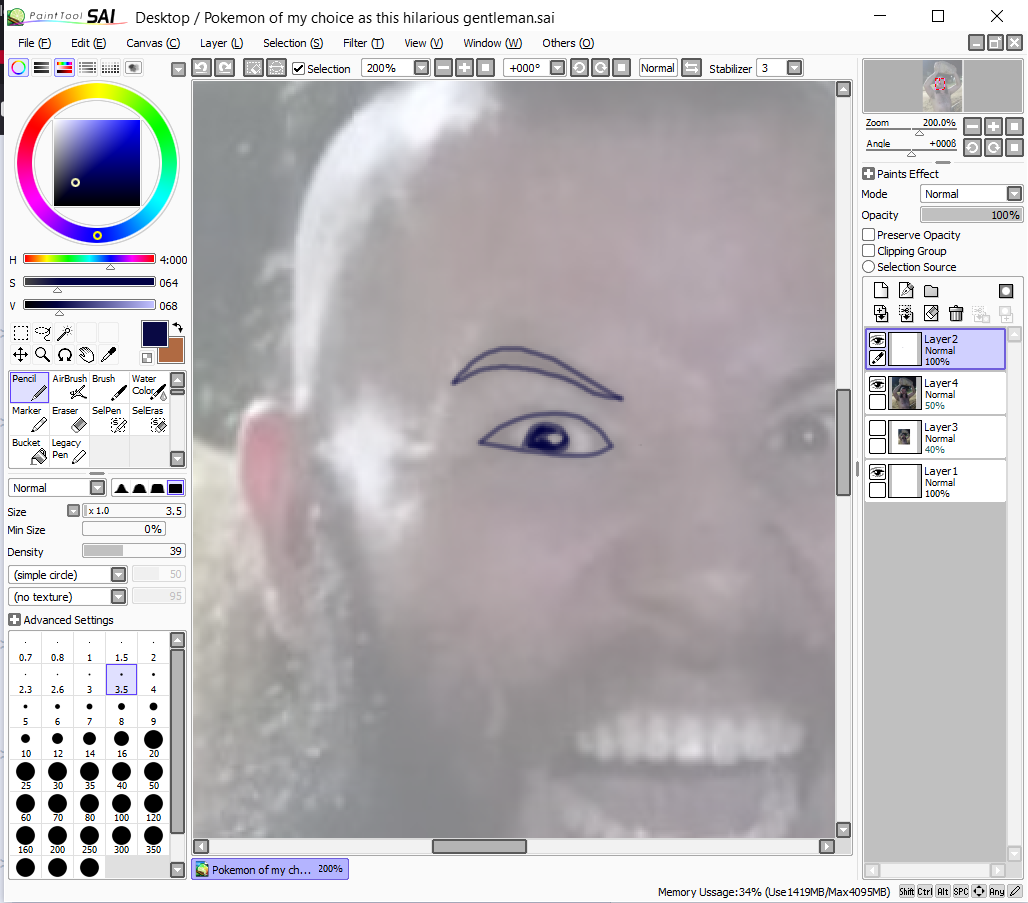
Task: Adjust the Hue slider
Action: coord(89,259)
